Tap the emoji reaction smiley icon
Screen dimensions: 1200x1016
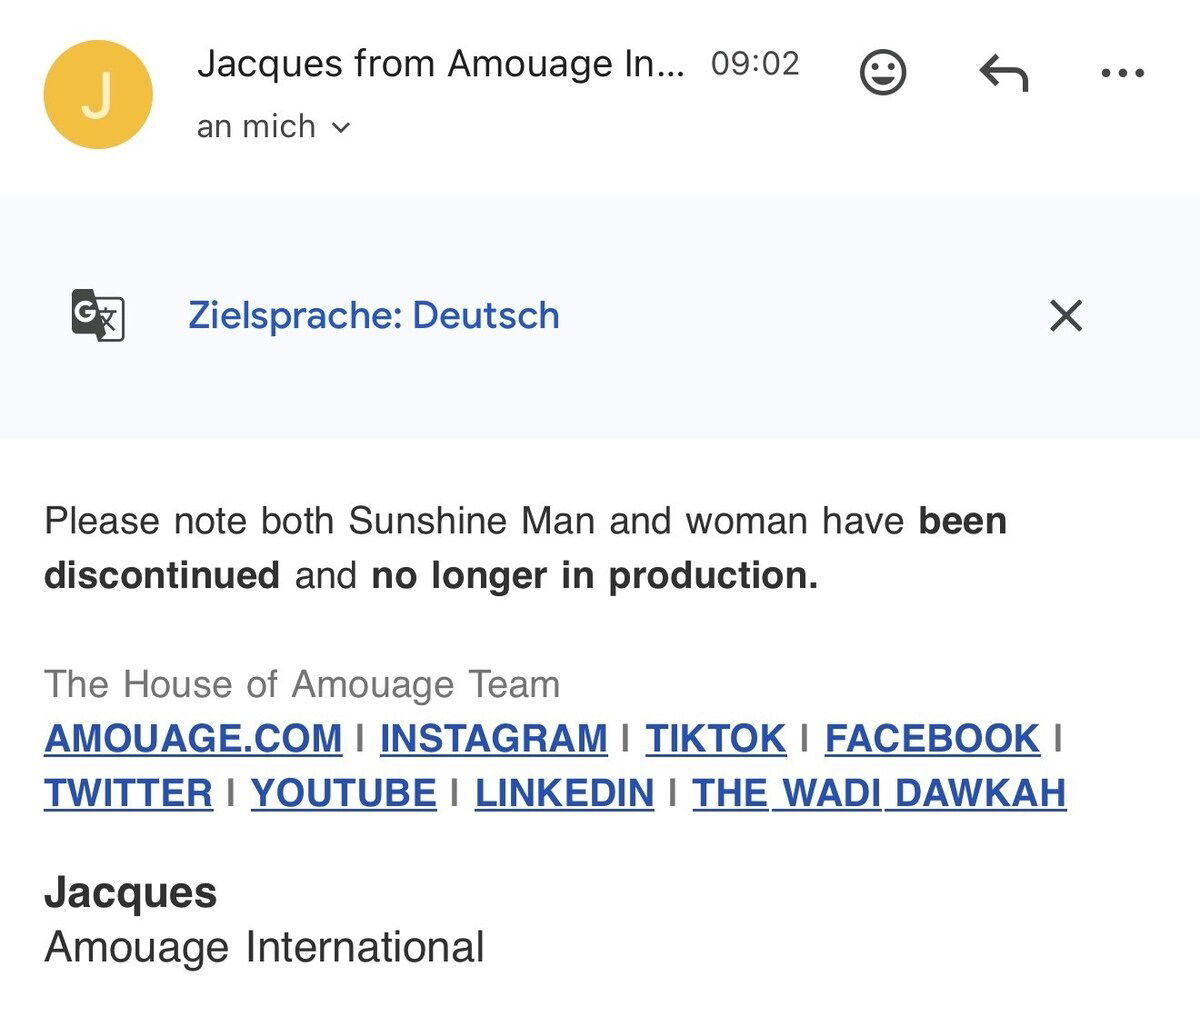883,73
